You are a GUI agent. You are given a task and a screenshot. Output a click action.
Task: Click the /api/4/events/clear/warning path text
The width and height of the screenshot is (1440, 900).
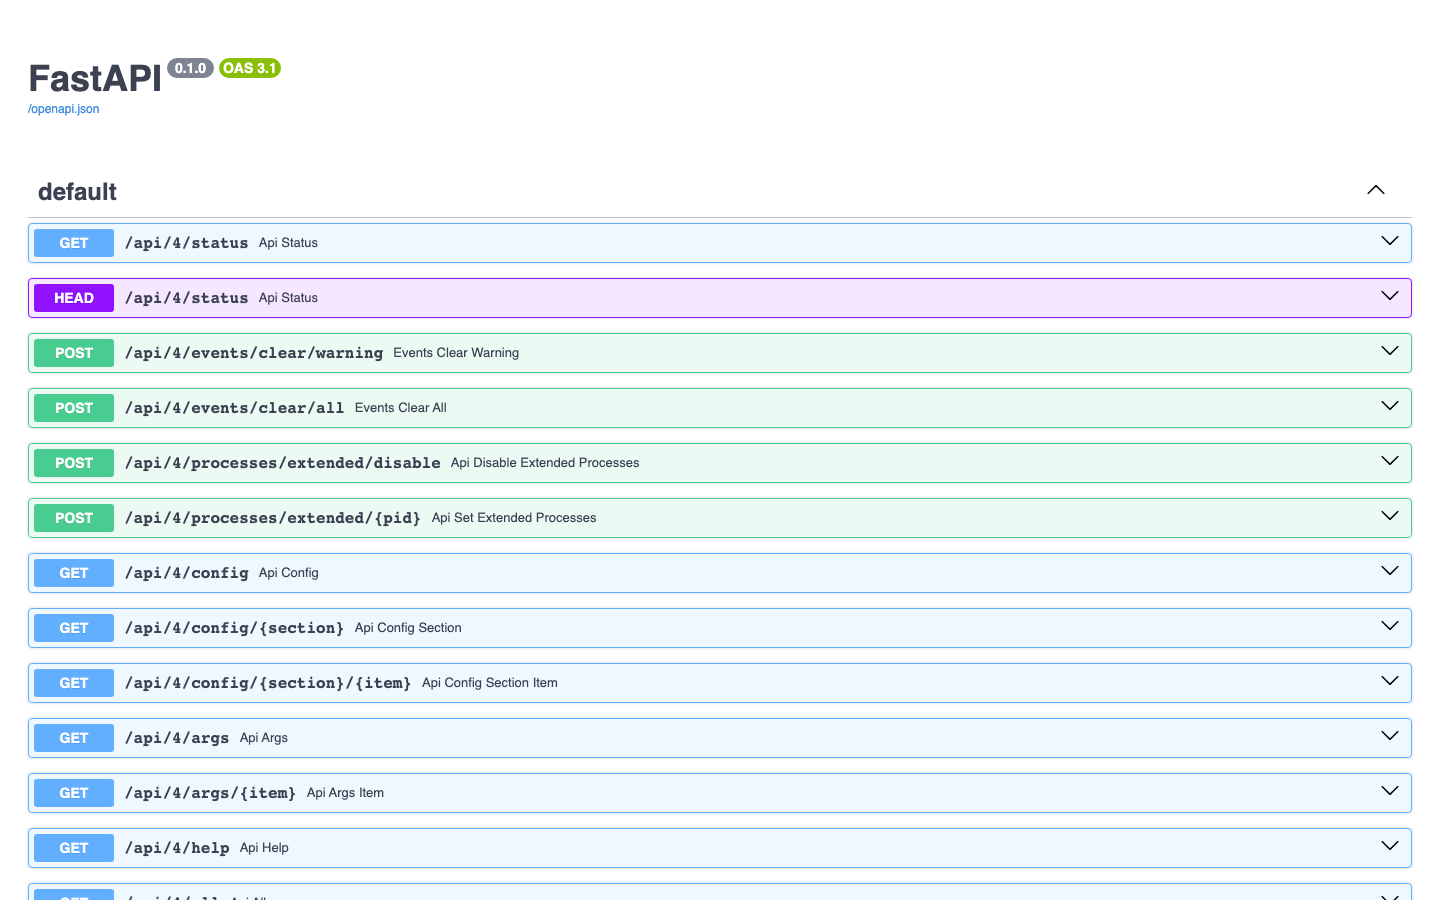click(x=254, y=353)
